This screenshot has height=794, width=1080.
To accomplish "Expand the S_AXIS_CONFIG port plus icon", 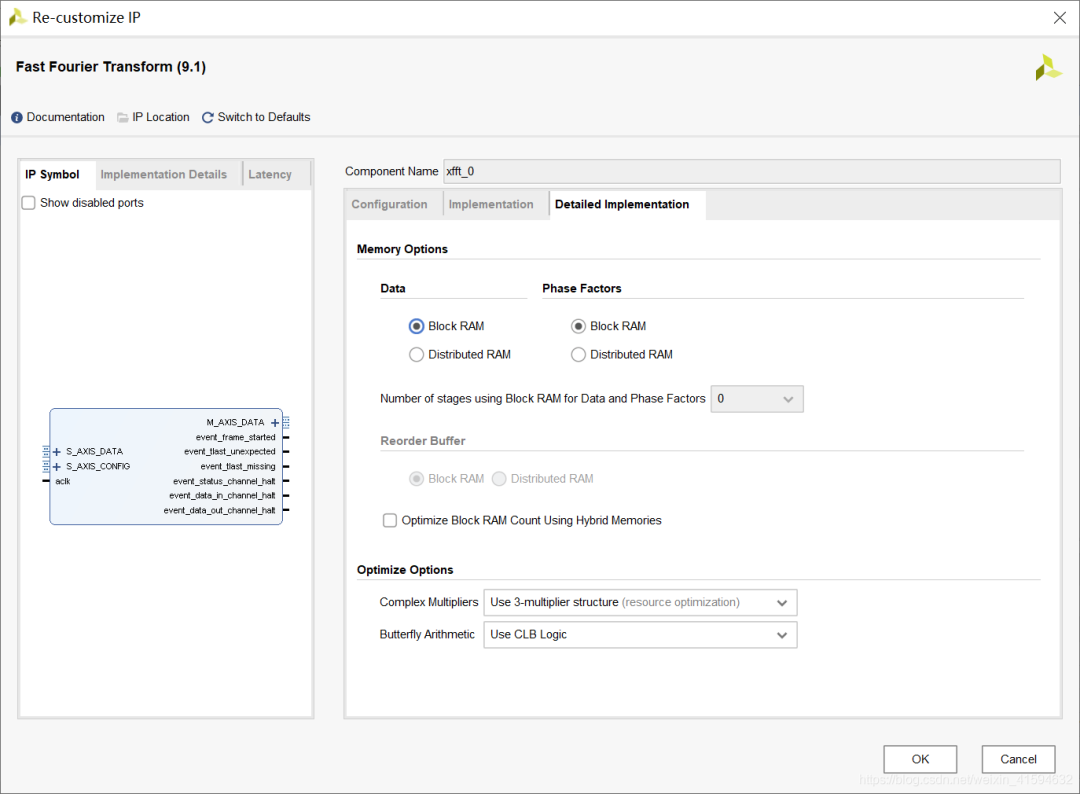I will 57,467.
